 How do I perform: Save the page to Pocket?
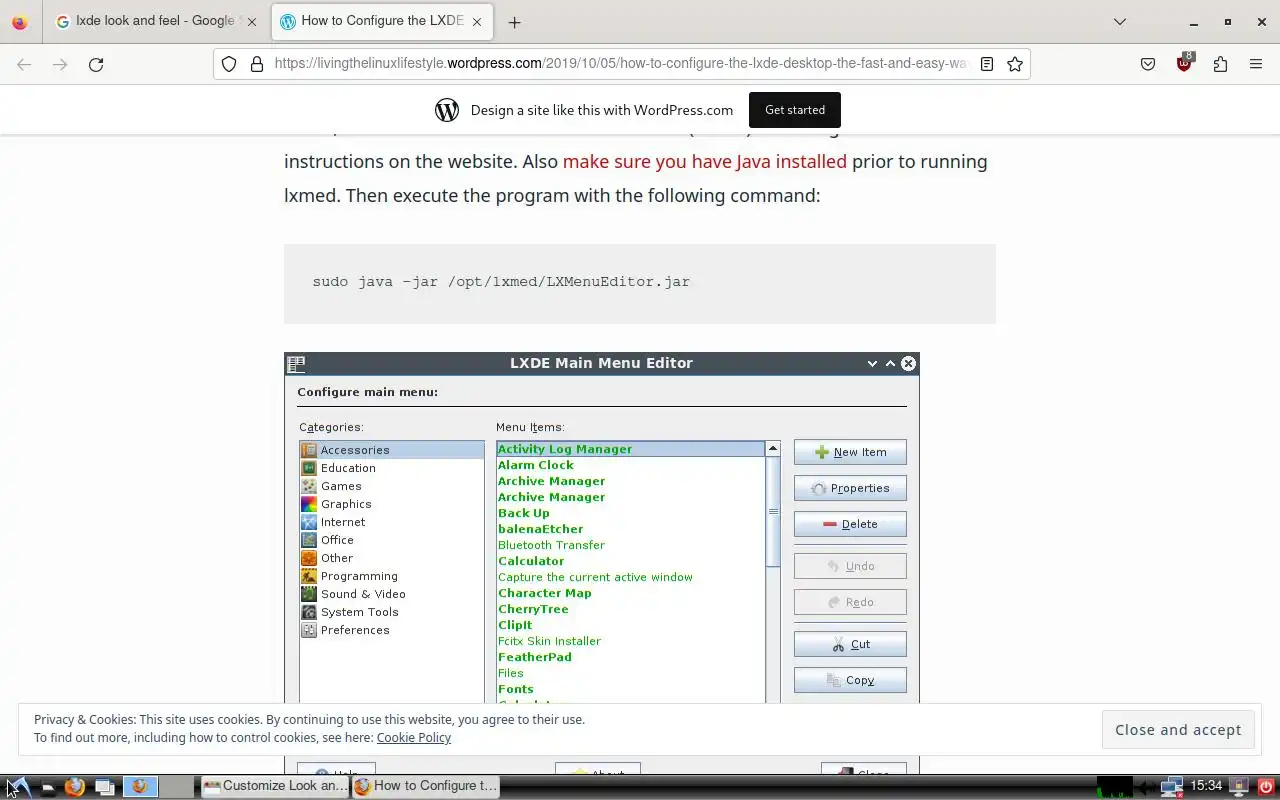tap(1148, 64)
